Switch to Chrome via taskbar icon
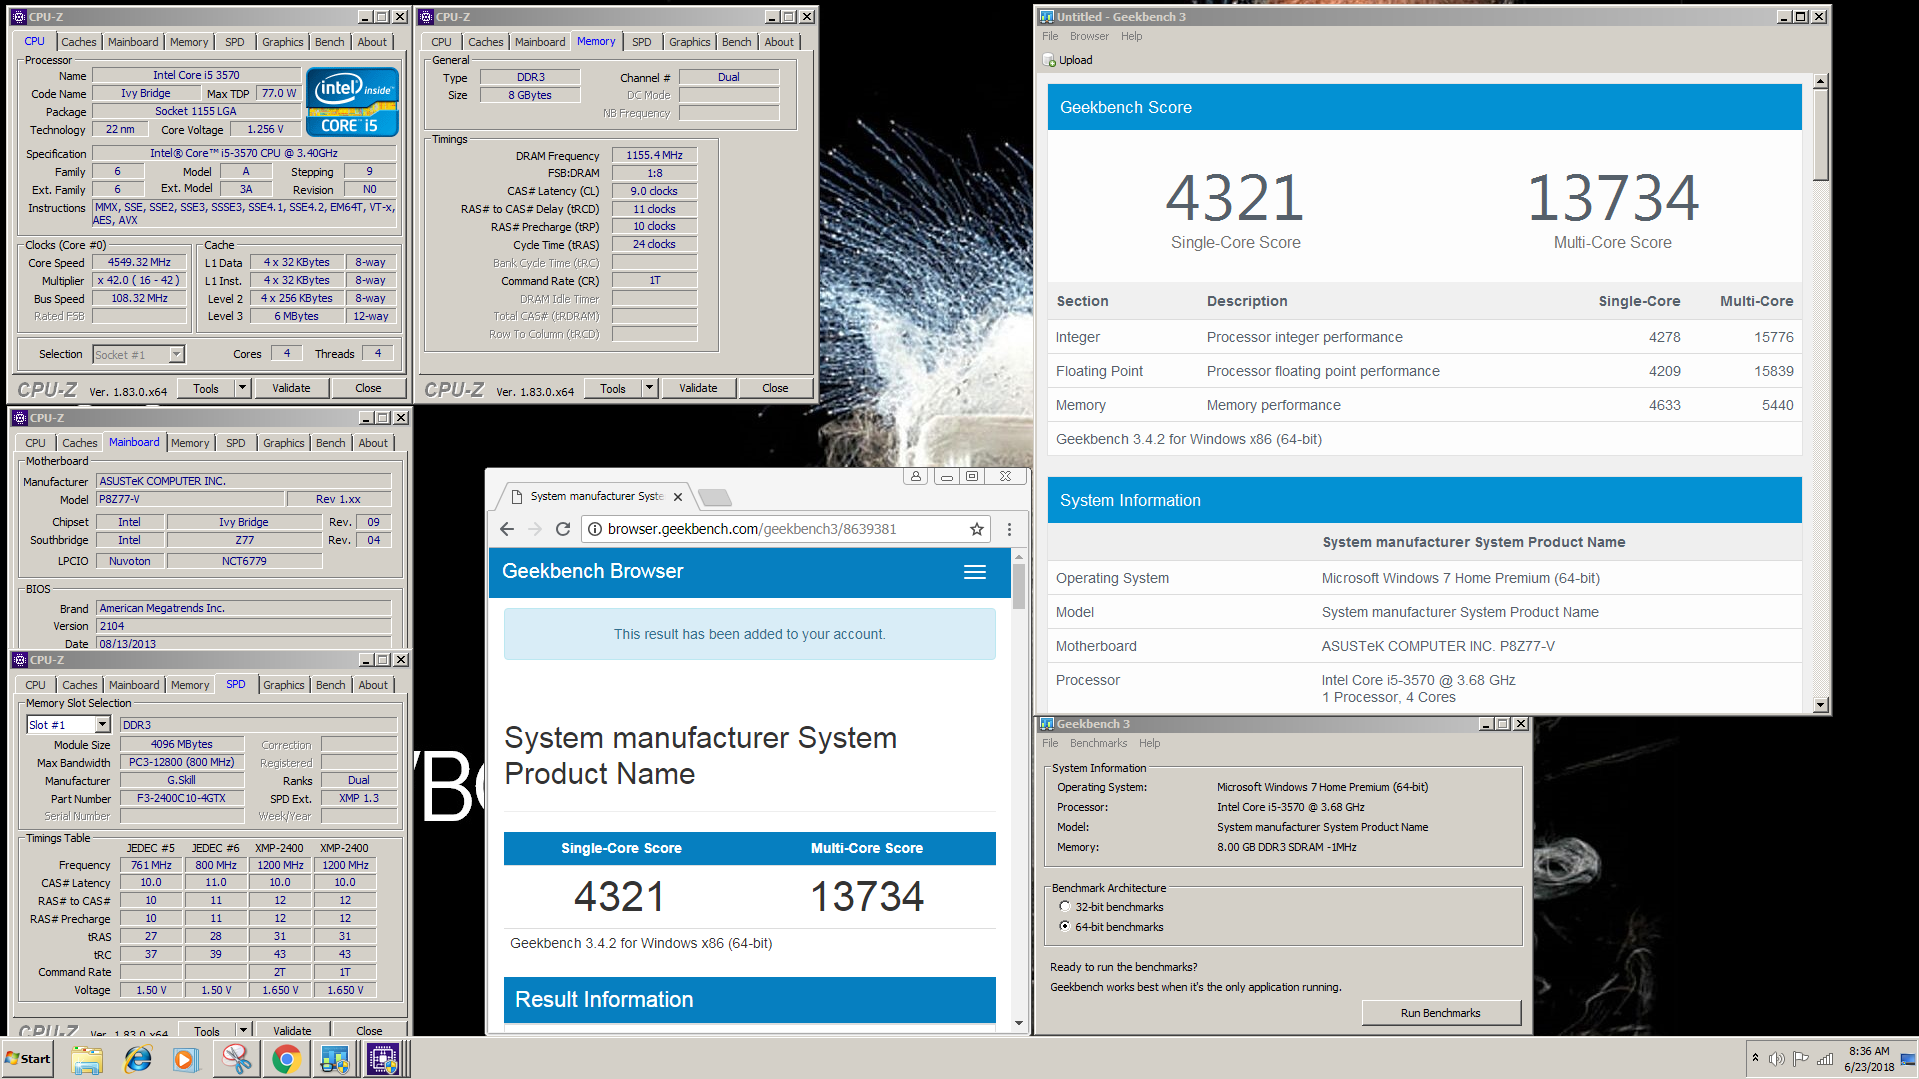The image size is (1919, 1079). 286,1059
